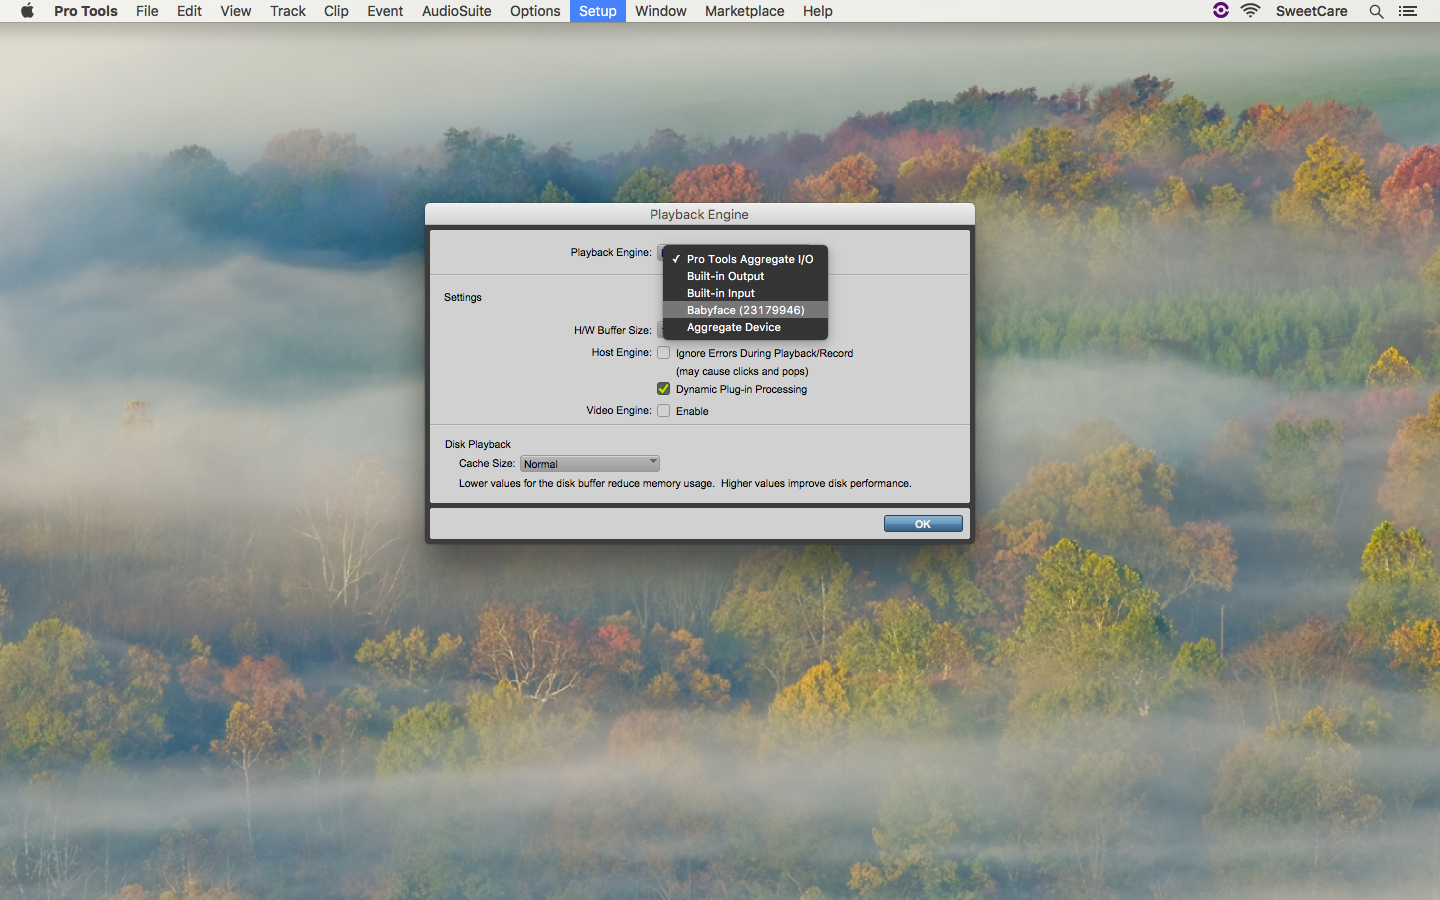Expand the Cache Size dropdown
The height and width of the screenshot is (900, 1440).
click(x=590, y=464)
